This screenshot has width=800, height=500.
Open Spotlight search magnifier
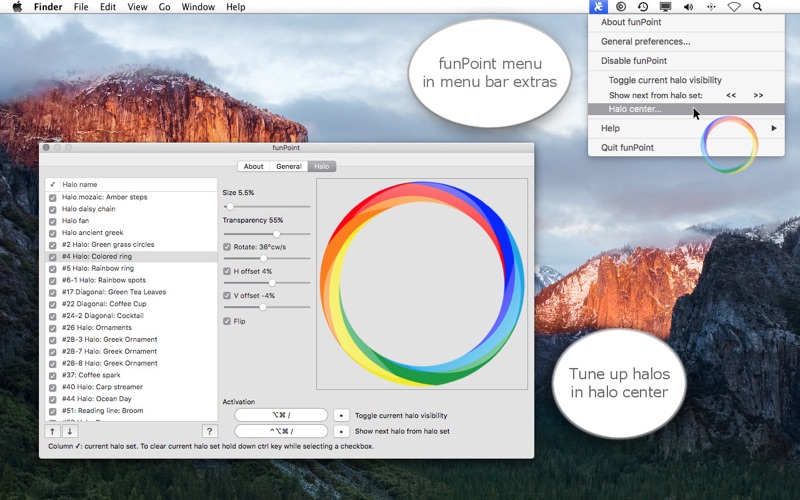click(x=757, y=7)
